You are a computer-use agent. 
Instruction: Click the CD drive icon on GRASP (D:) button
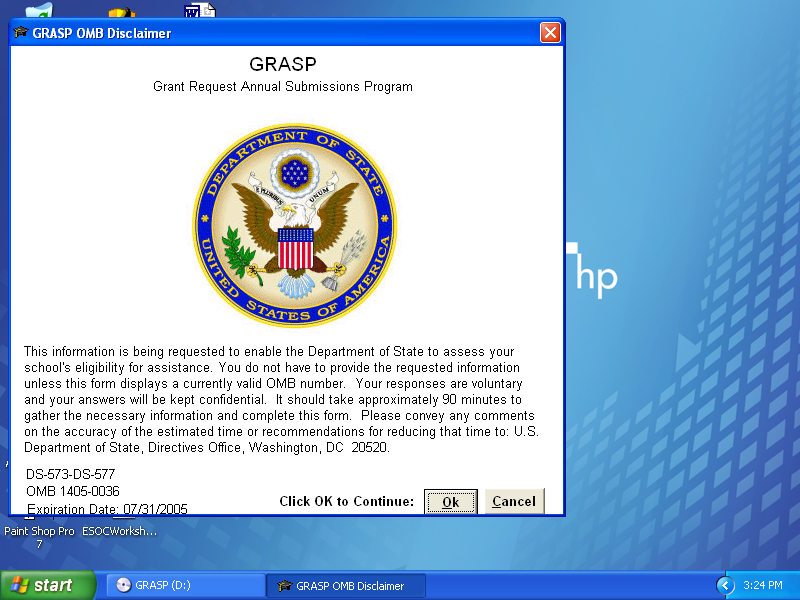123,585
